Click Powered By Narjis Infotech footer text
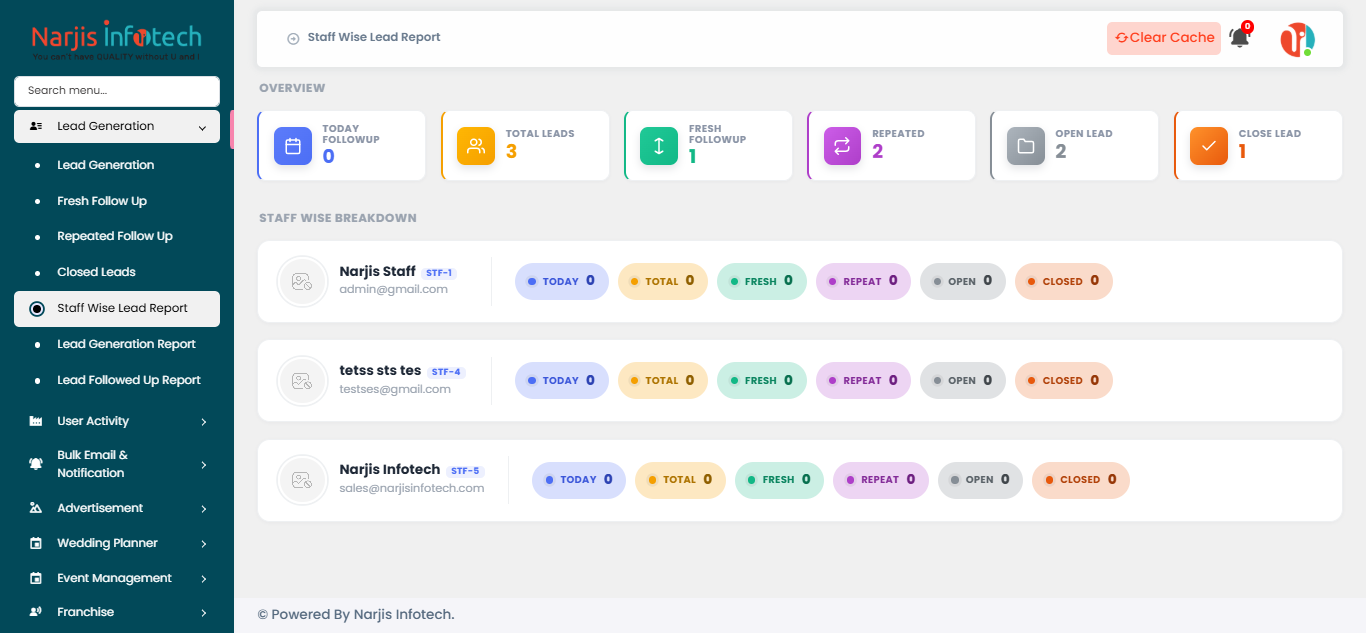Image resolution: width=1366 pixels, height=633 pixels. (356, 614)
